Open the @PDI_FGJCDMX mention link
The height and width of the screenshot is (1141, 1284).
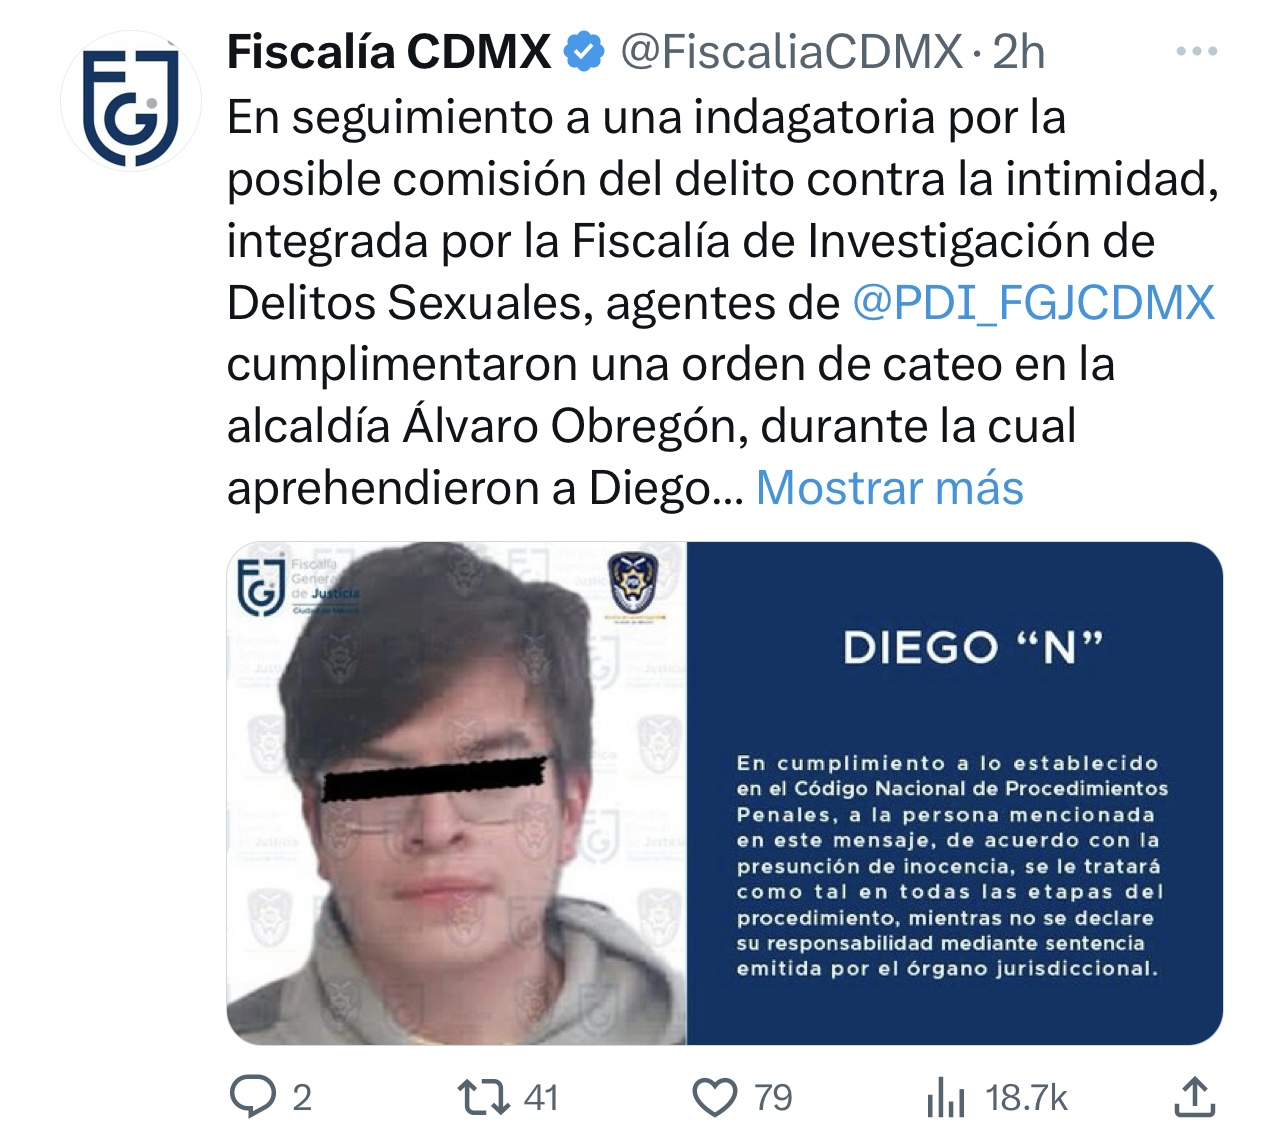[1034, 303]
